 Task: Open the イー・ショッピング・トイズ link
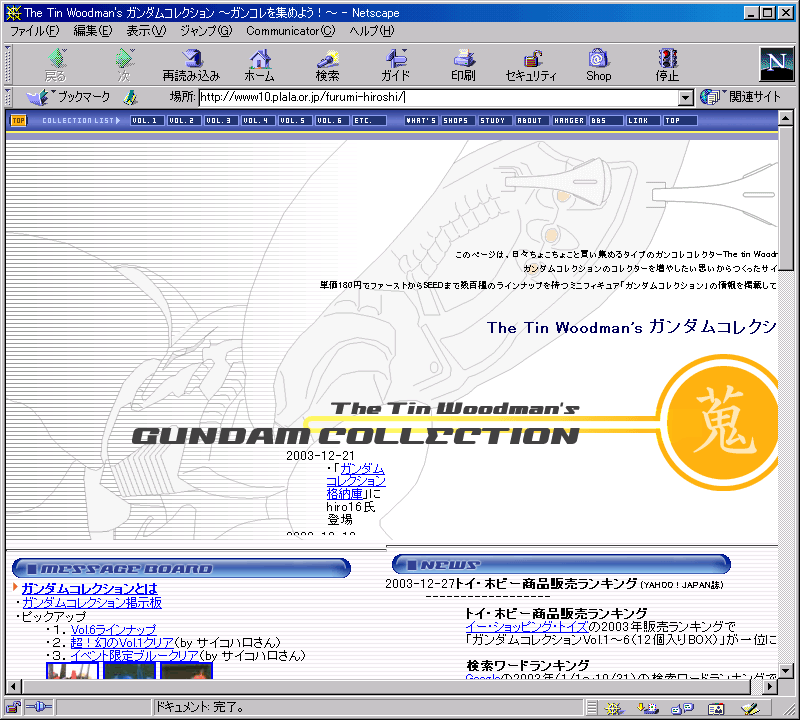coord(527,627)
